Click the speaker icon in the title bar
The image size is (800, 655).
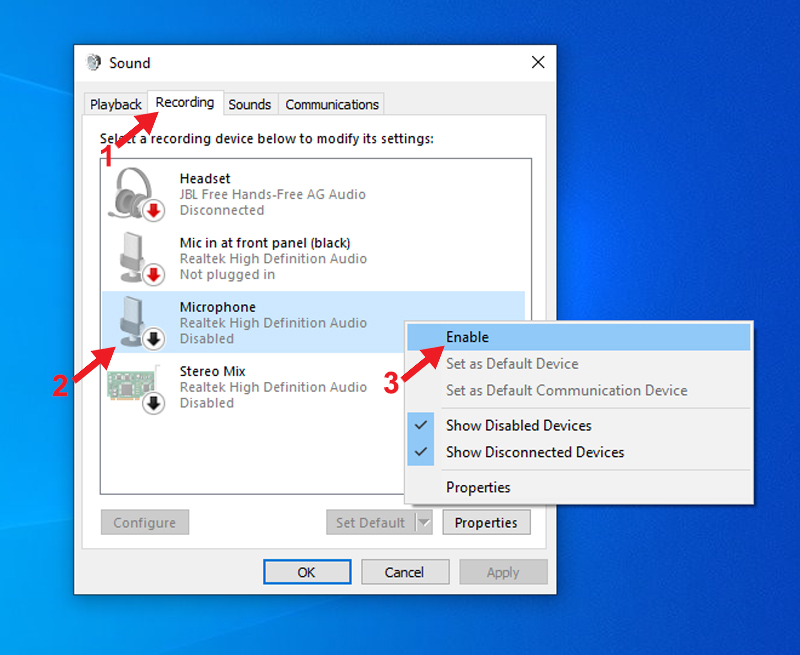coord(95,62)
